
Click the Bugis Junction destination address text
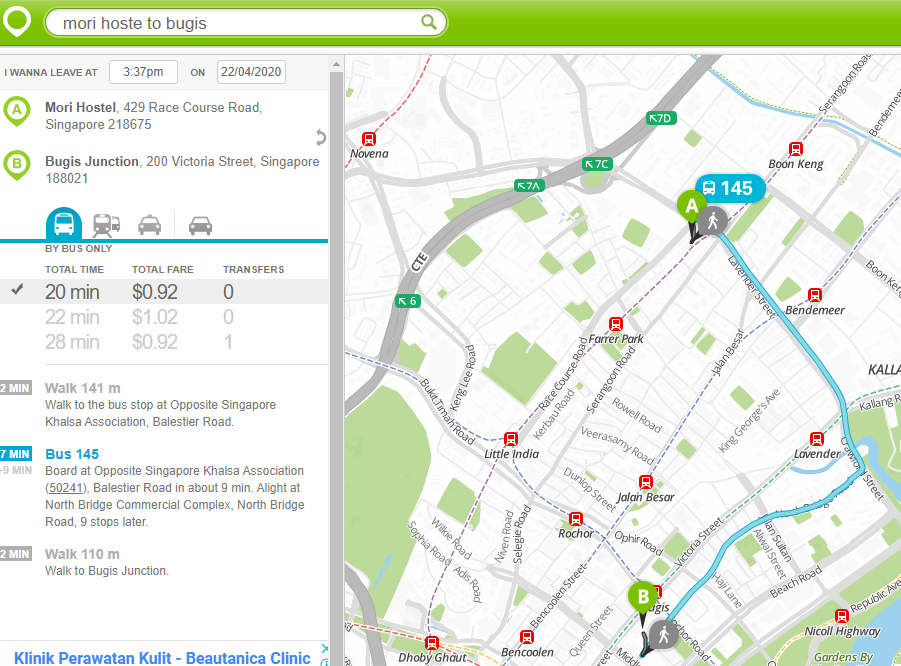(x=182, y=170)
